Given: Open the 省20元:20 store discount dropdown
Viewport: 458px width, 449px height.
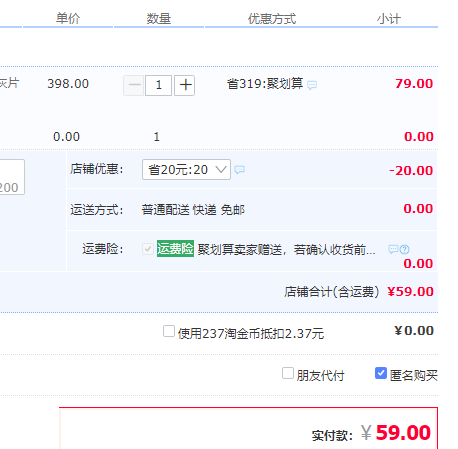Looking at the screenshot, I should (x=186, y=170).
